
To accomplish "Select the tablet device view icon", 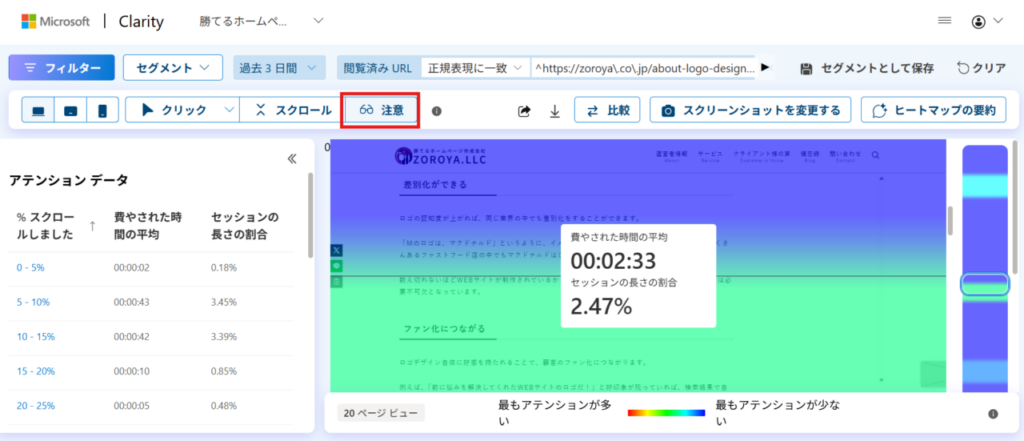I will tap(70, 110).
